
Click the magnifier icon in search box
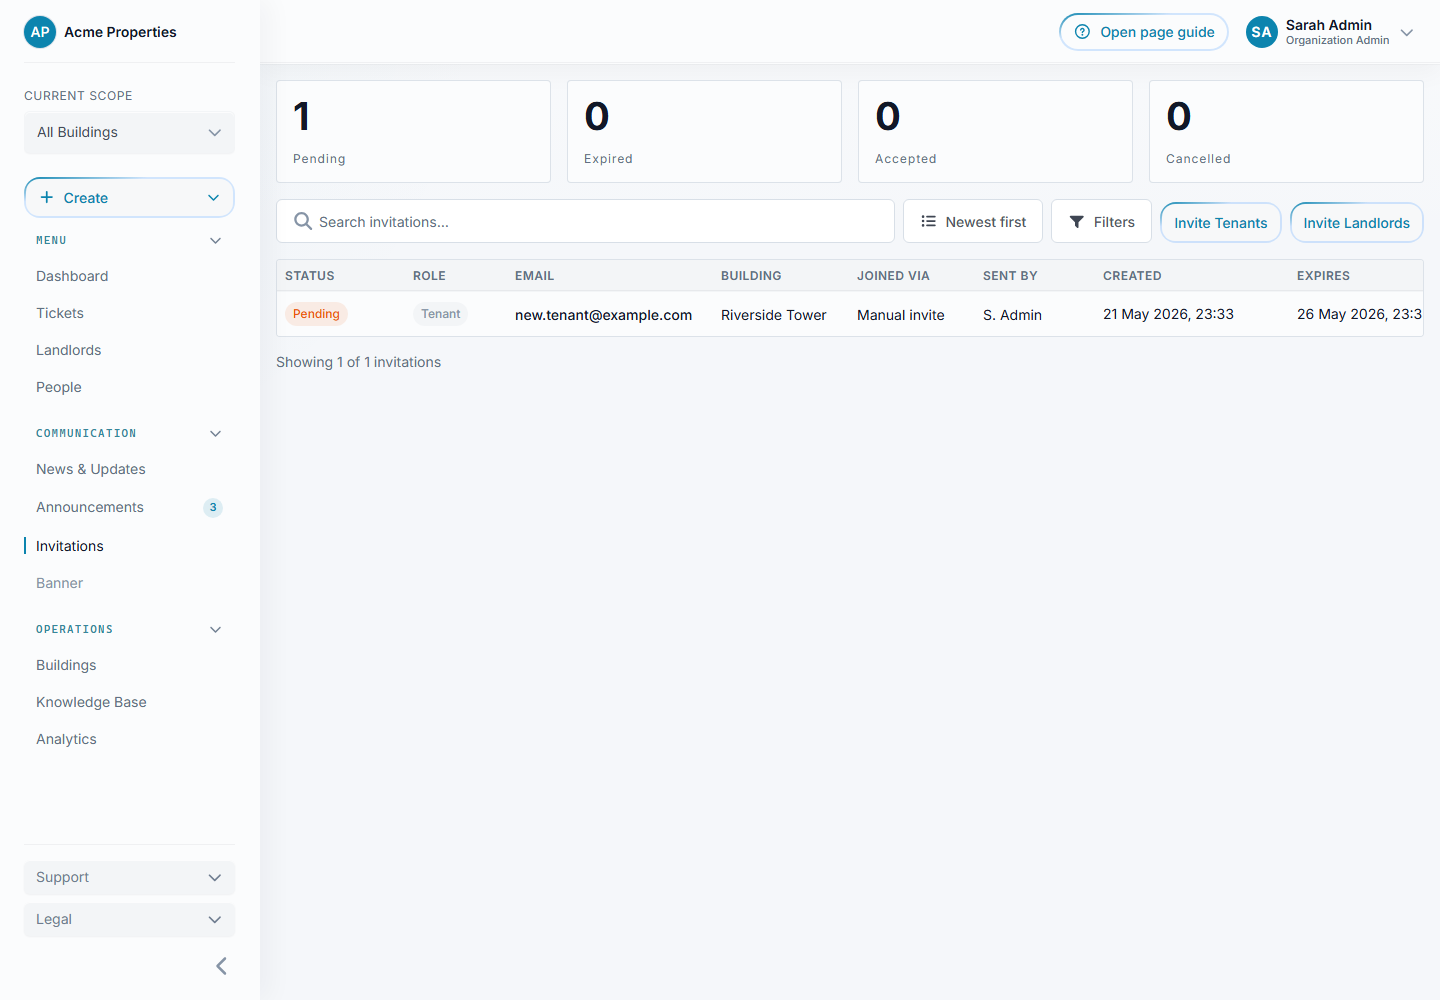[303, 221]
